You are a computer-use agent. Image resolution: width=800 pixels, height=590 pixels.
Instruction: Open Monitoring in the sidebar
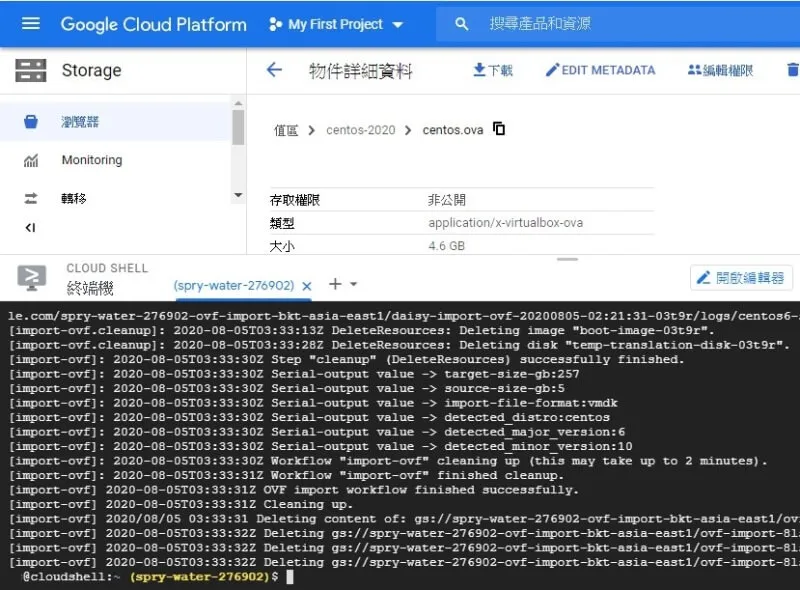point(91,160)
